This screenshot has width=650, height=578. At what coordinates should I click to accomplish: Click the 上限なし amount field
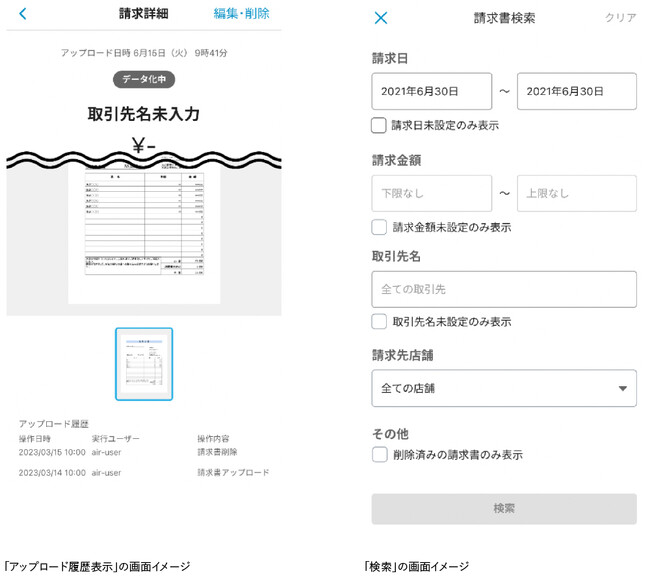[x=576, y=193]
